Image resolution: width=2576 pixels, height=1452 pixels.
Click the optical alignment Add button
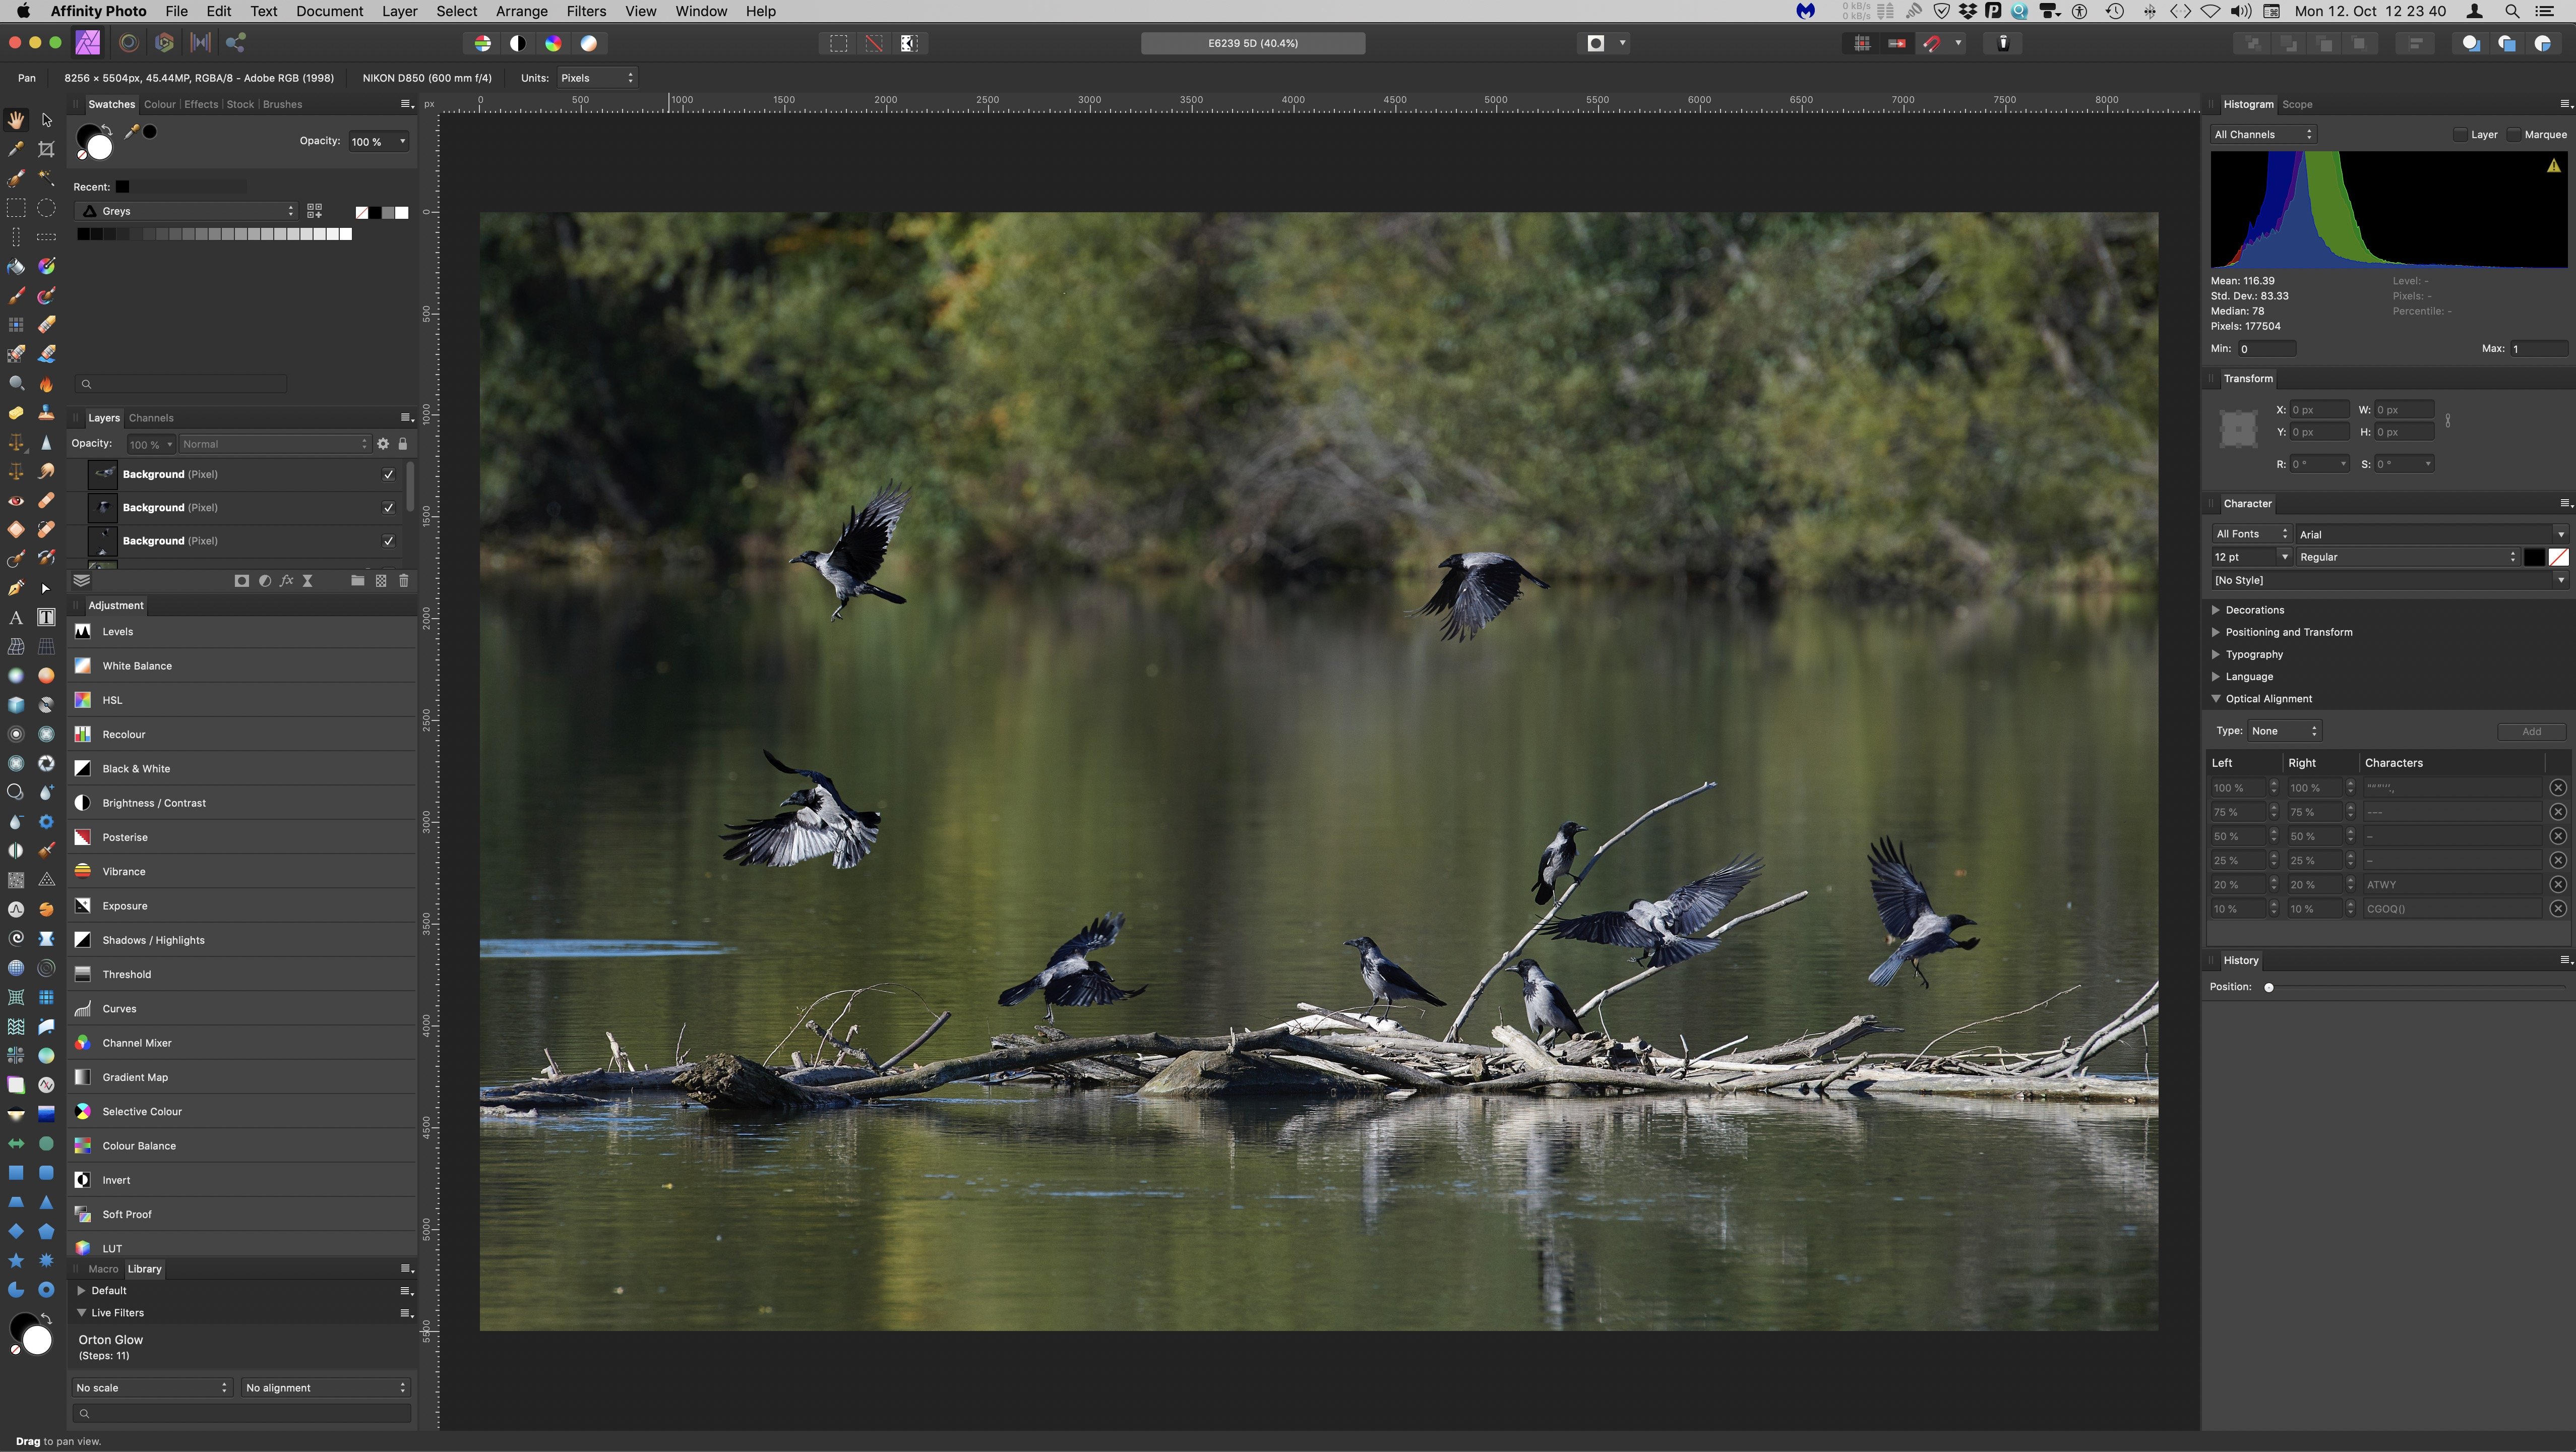[x=2531, y=731]
